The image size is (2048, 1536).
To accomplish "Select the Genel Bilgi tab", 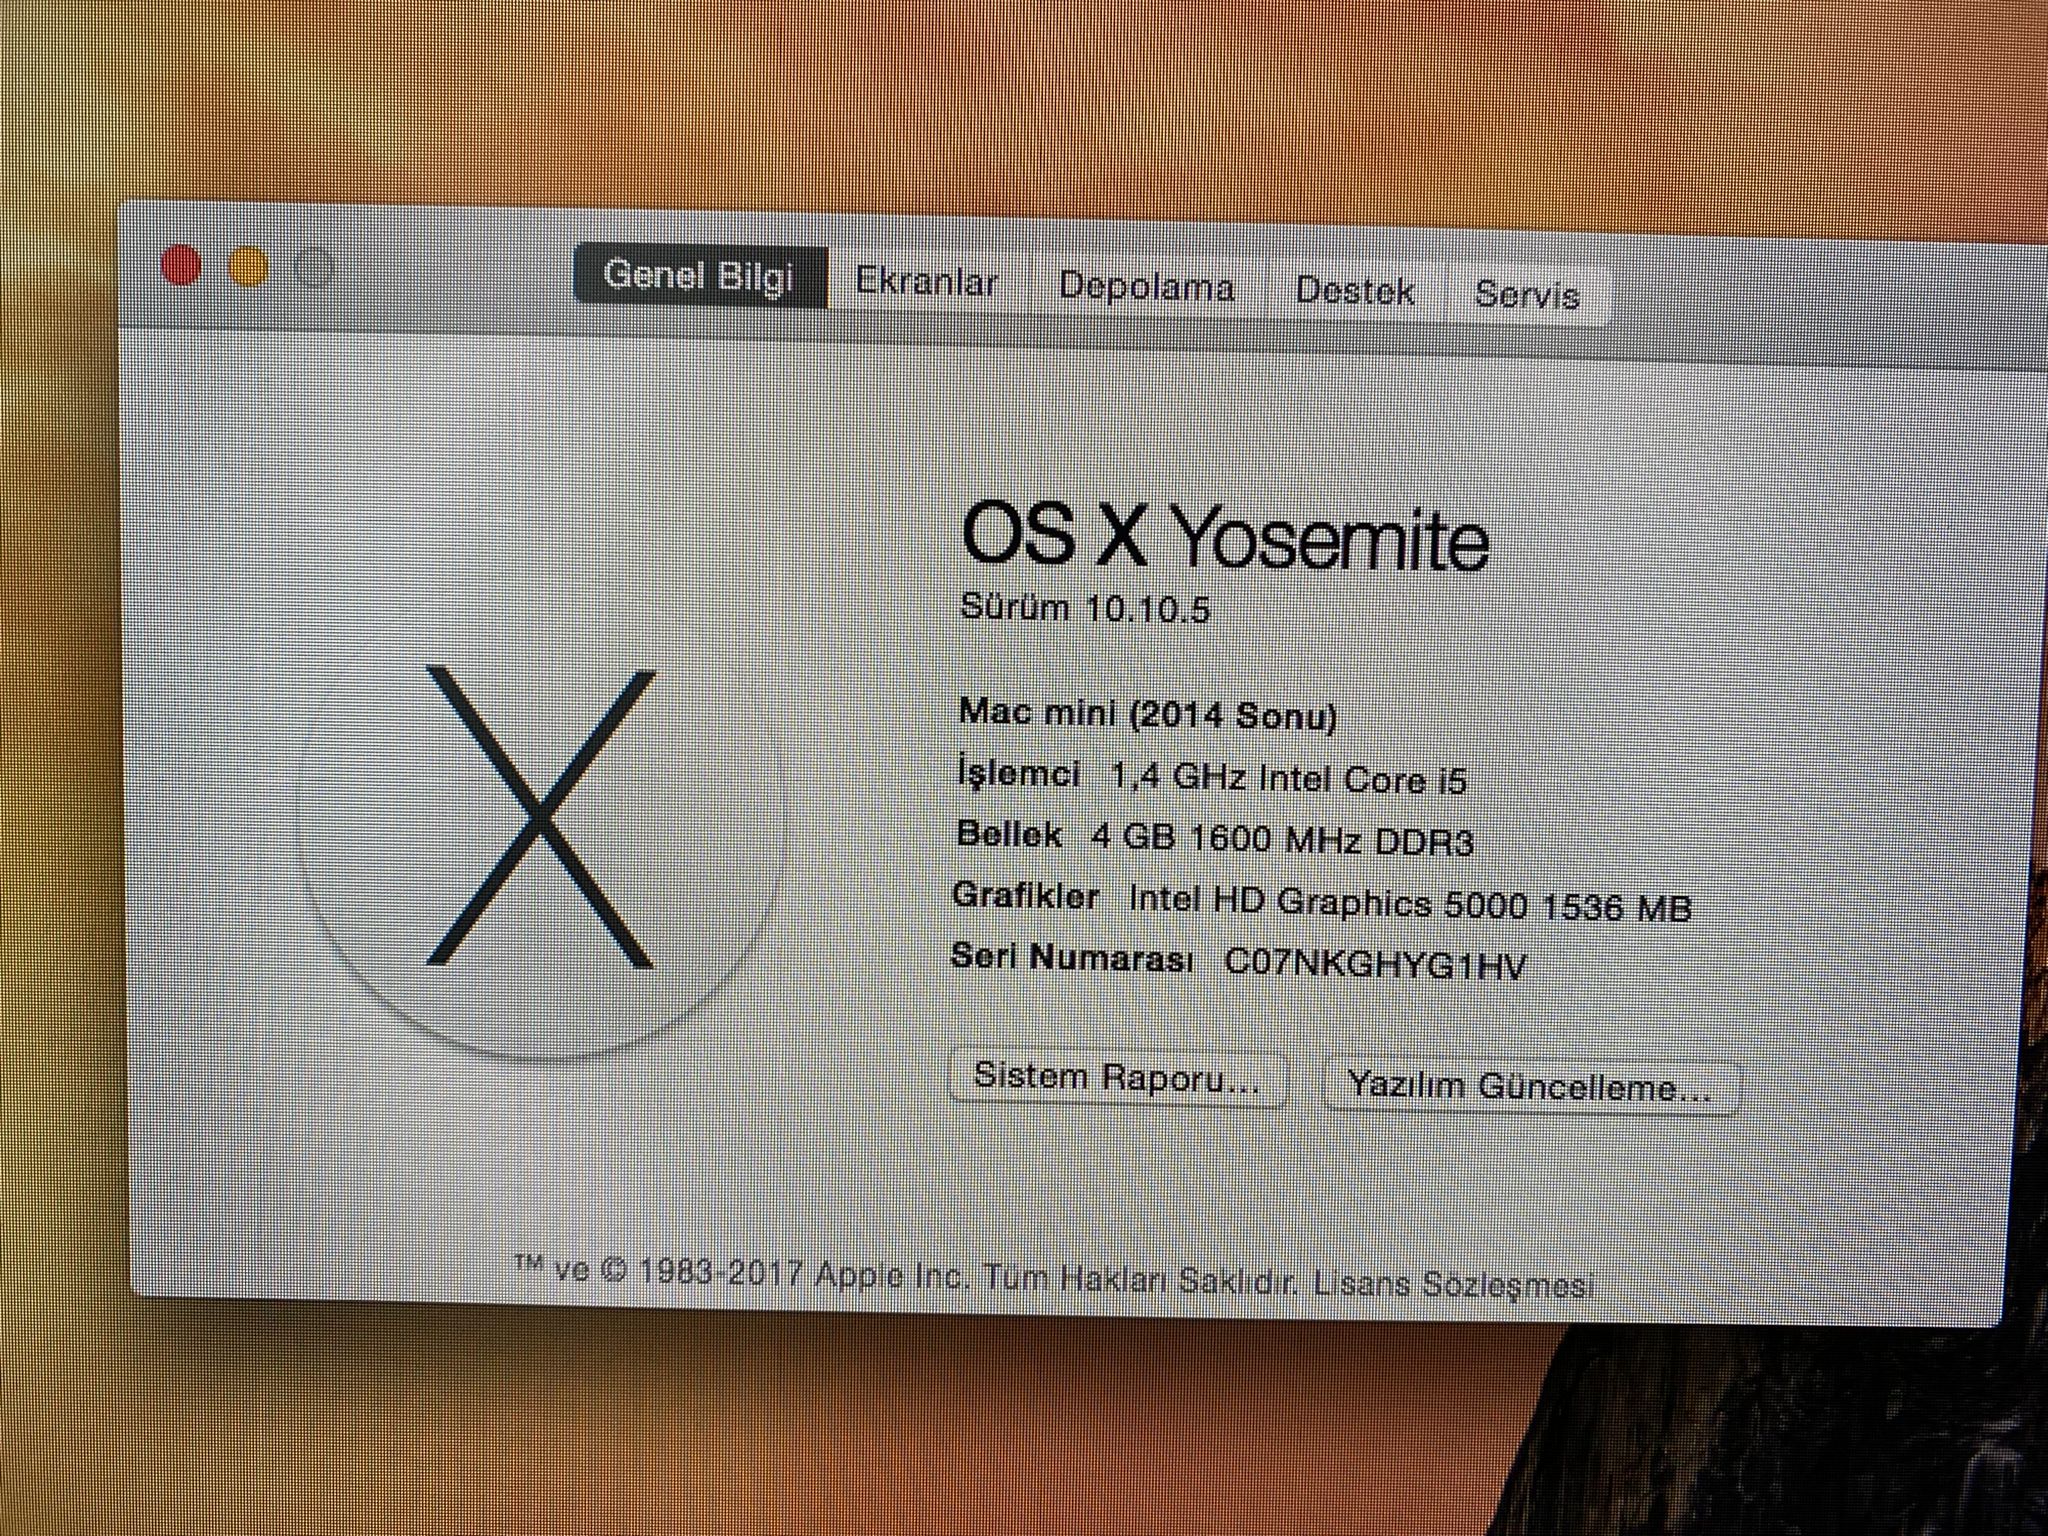I will pyautogui.click(x=700, y=276).
